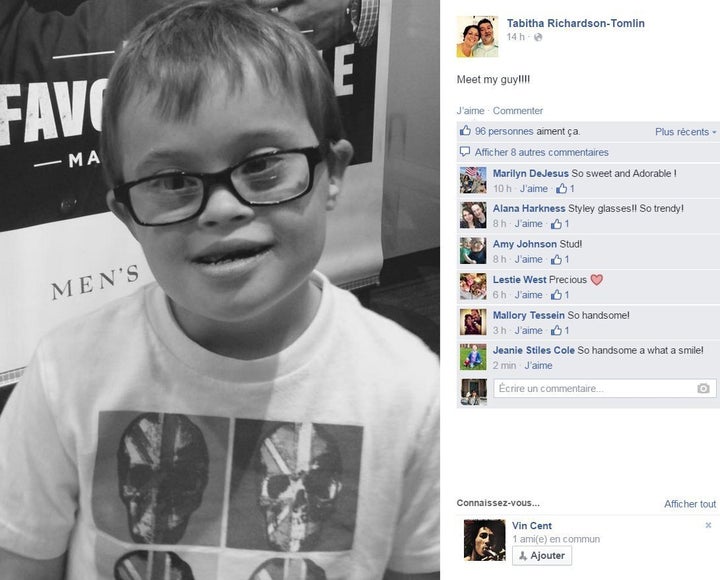Click like count icon on Amy Johnson comment

click(556, 259)
